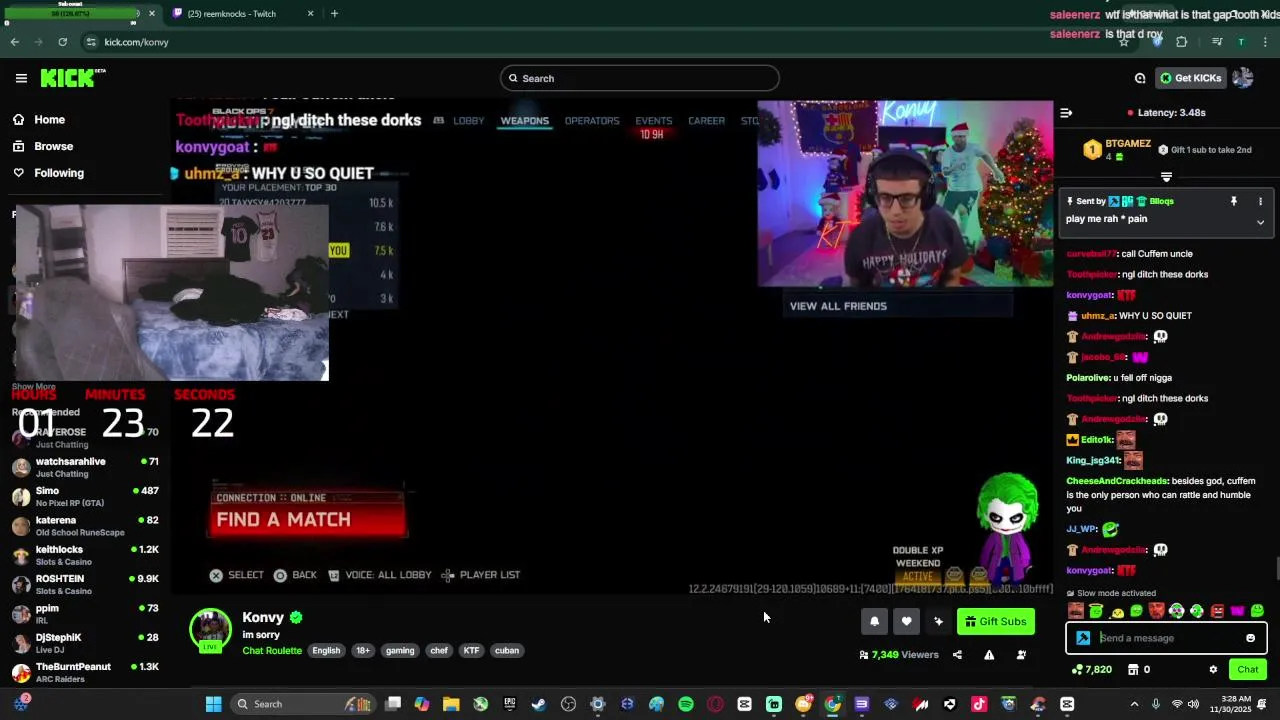1280x720 pixels.
Task: Reload the page
Action: 62,42
